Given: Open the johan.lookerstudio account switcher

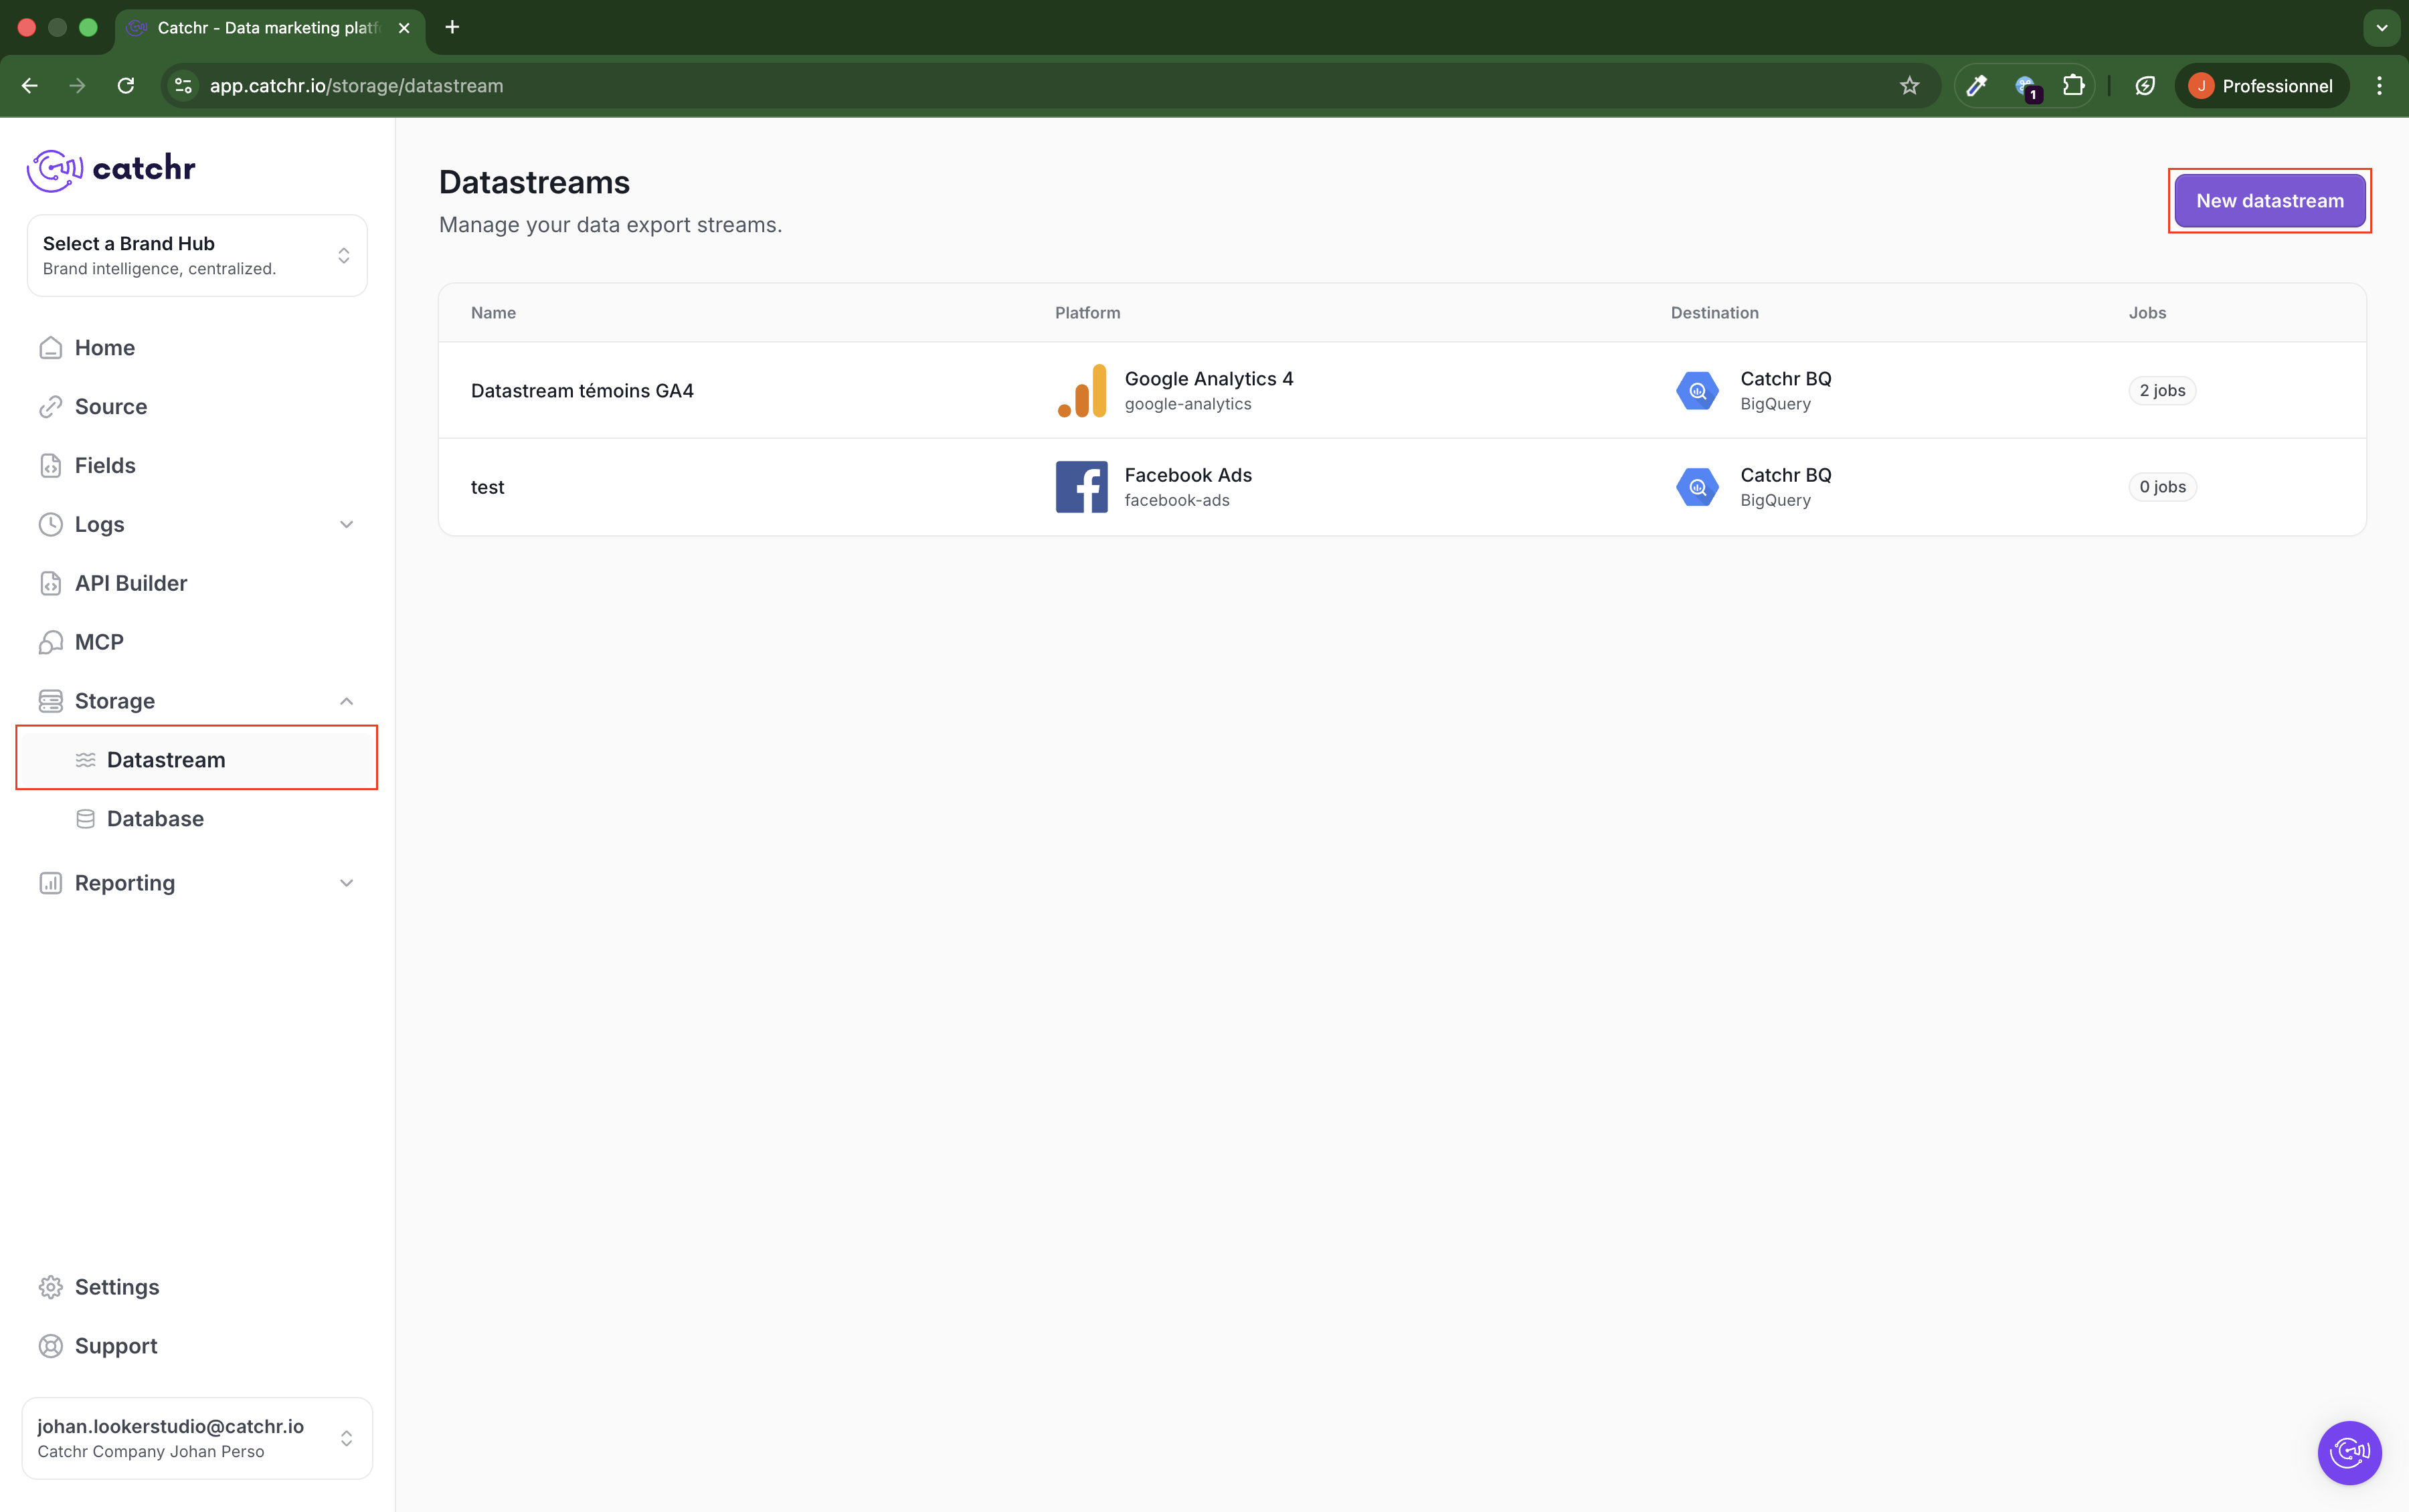Looking at the screenshot, I should coord(197,1438).
